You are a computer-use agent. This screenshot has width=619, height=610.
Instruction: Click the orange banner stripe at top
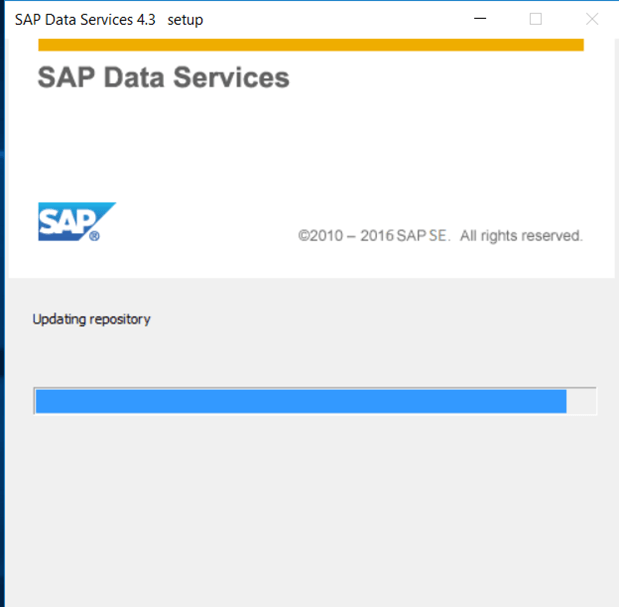click(311, 45)
